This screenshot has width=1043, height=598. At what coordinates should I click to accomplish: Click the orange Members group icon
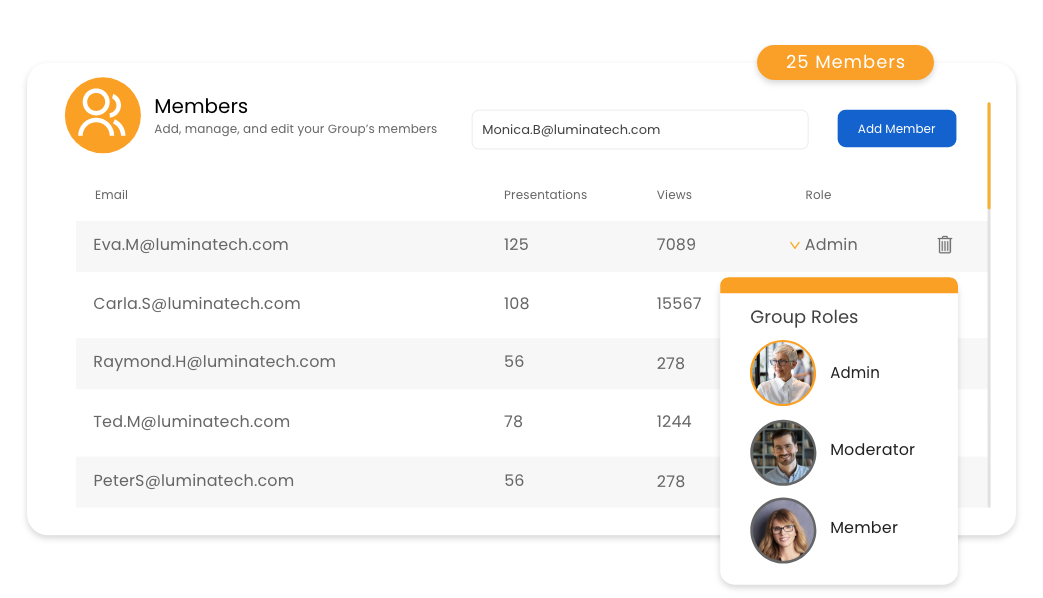coord(102,115)
